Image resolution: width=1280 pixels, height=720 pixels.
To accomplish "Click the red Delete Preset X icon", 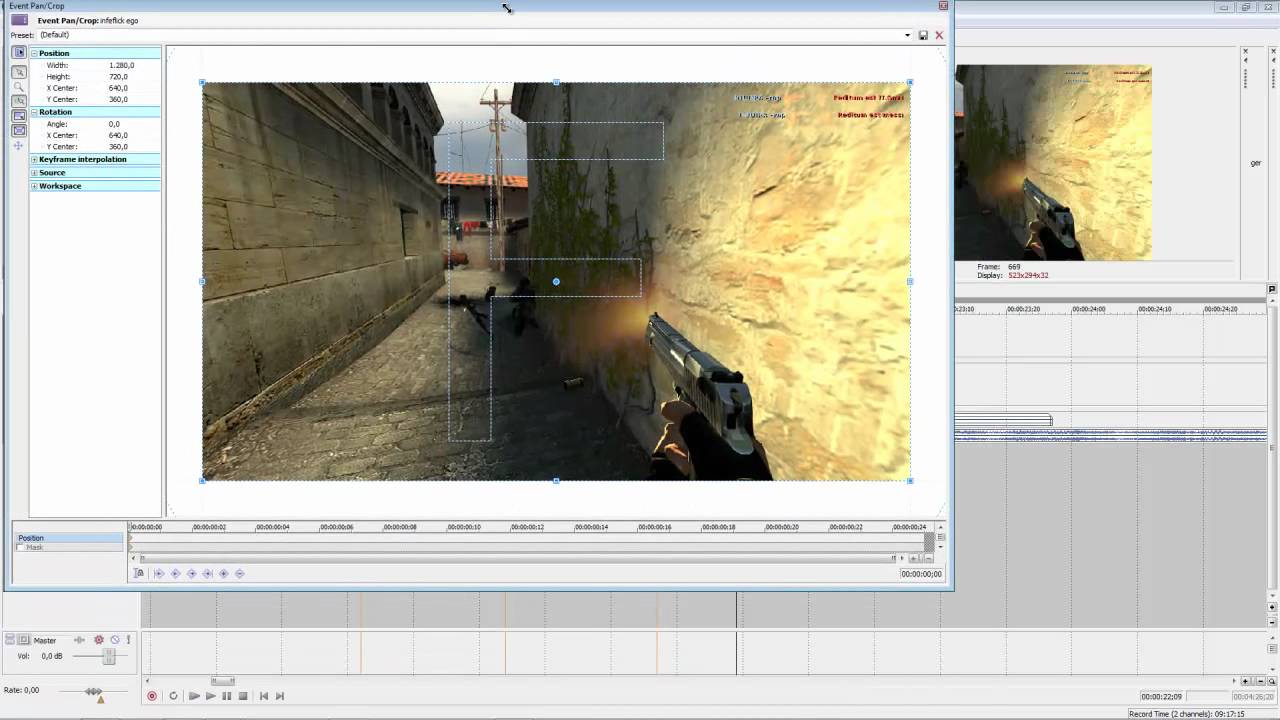I will [x=939, y=35].
